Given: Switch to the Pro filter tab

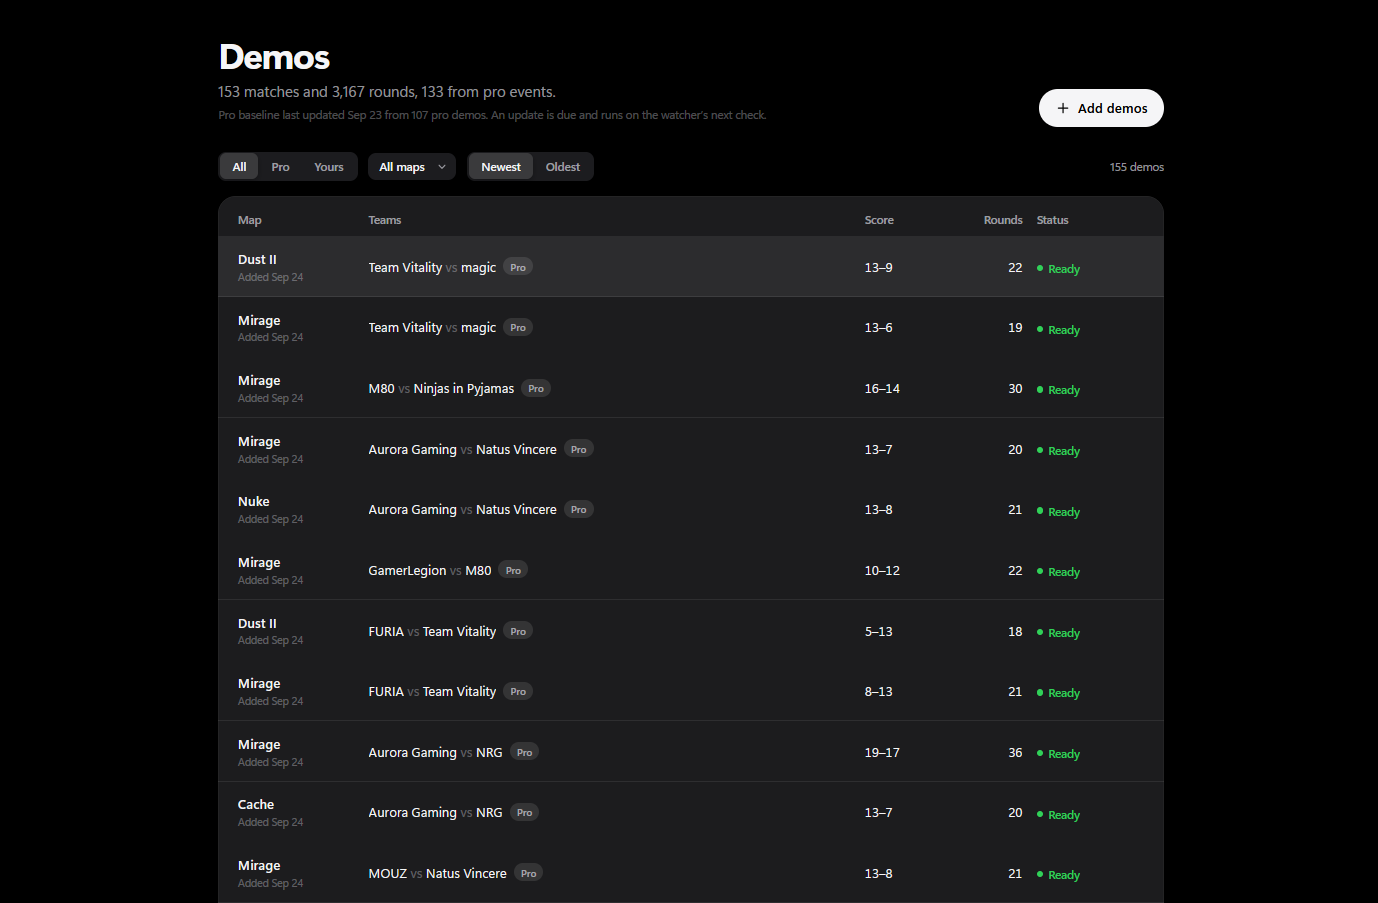Looking at the screenshot, I should 280,167.
